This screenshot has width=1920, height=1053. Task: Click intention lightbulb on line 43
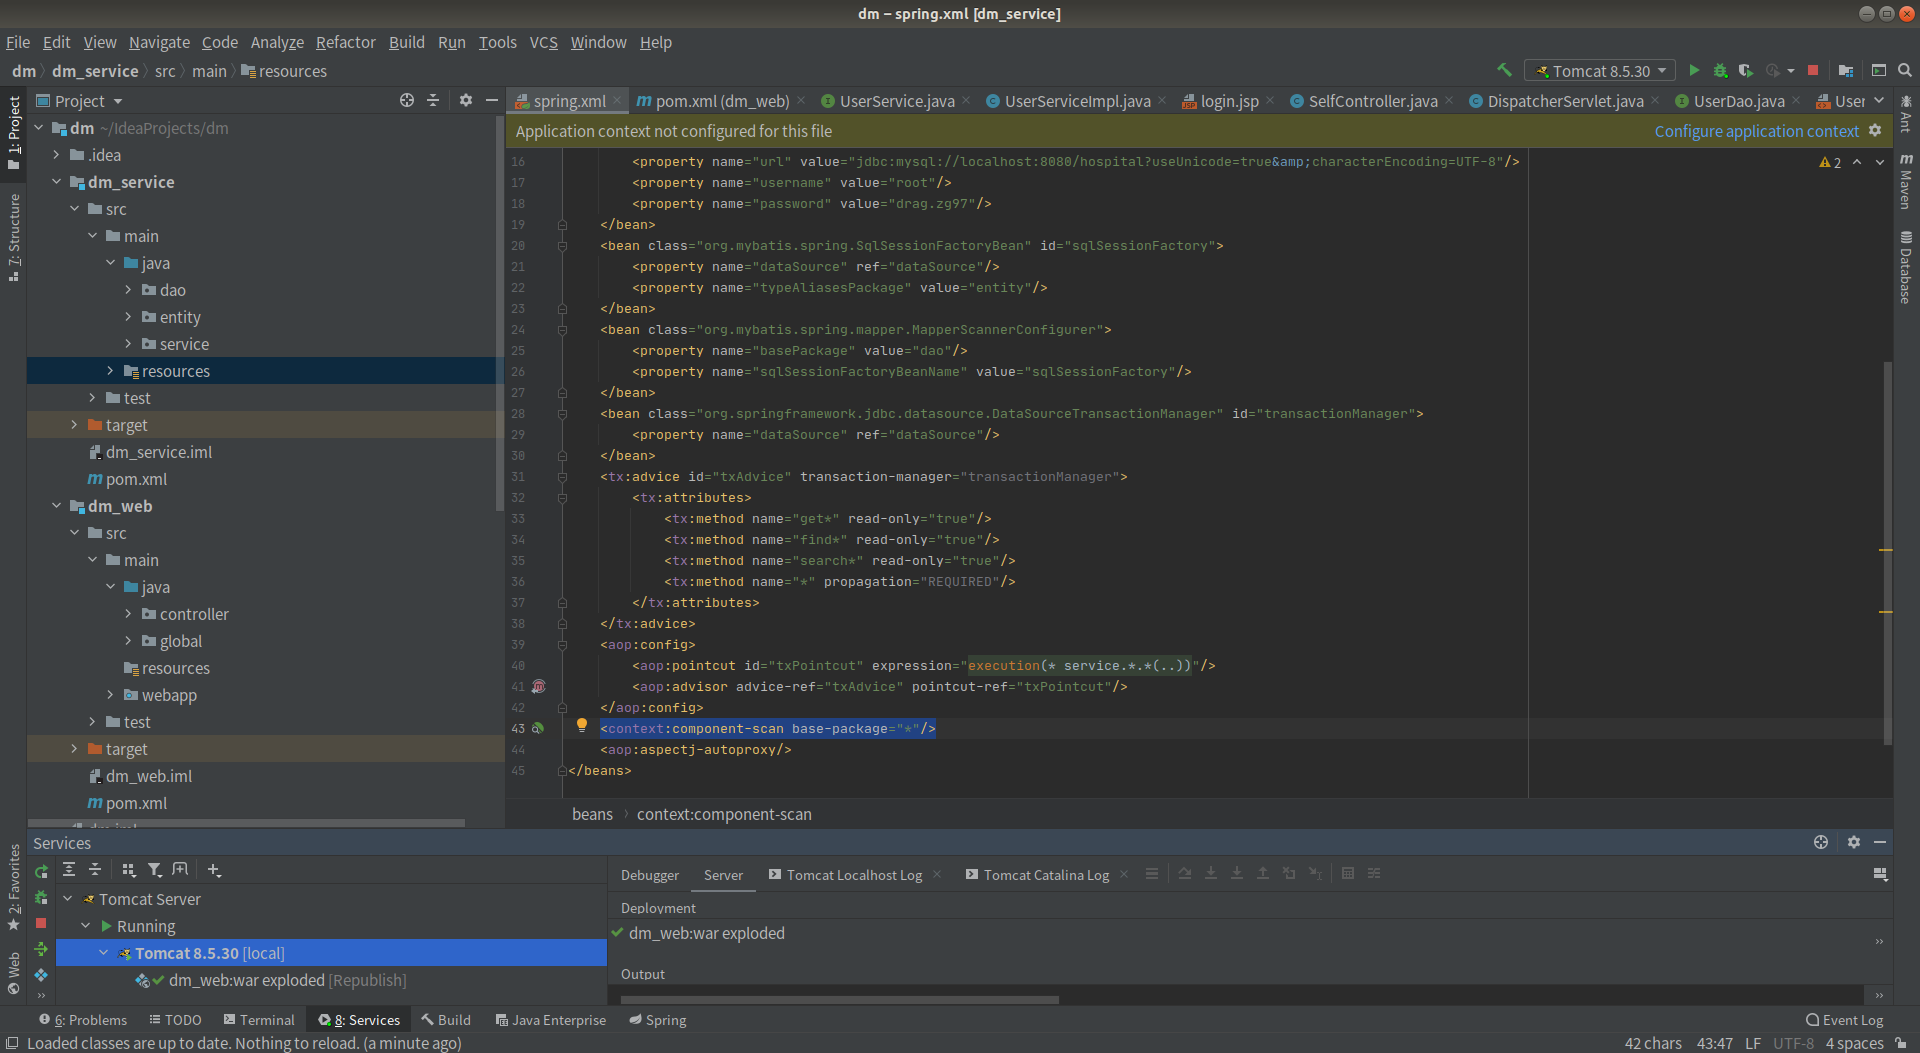tap(582, 726)
